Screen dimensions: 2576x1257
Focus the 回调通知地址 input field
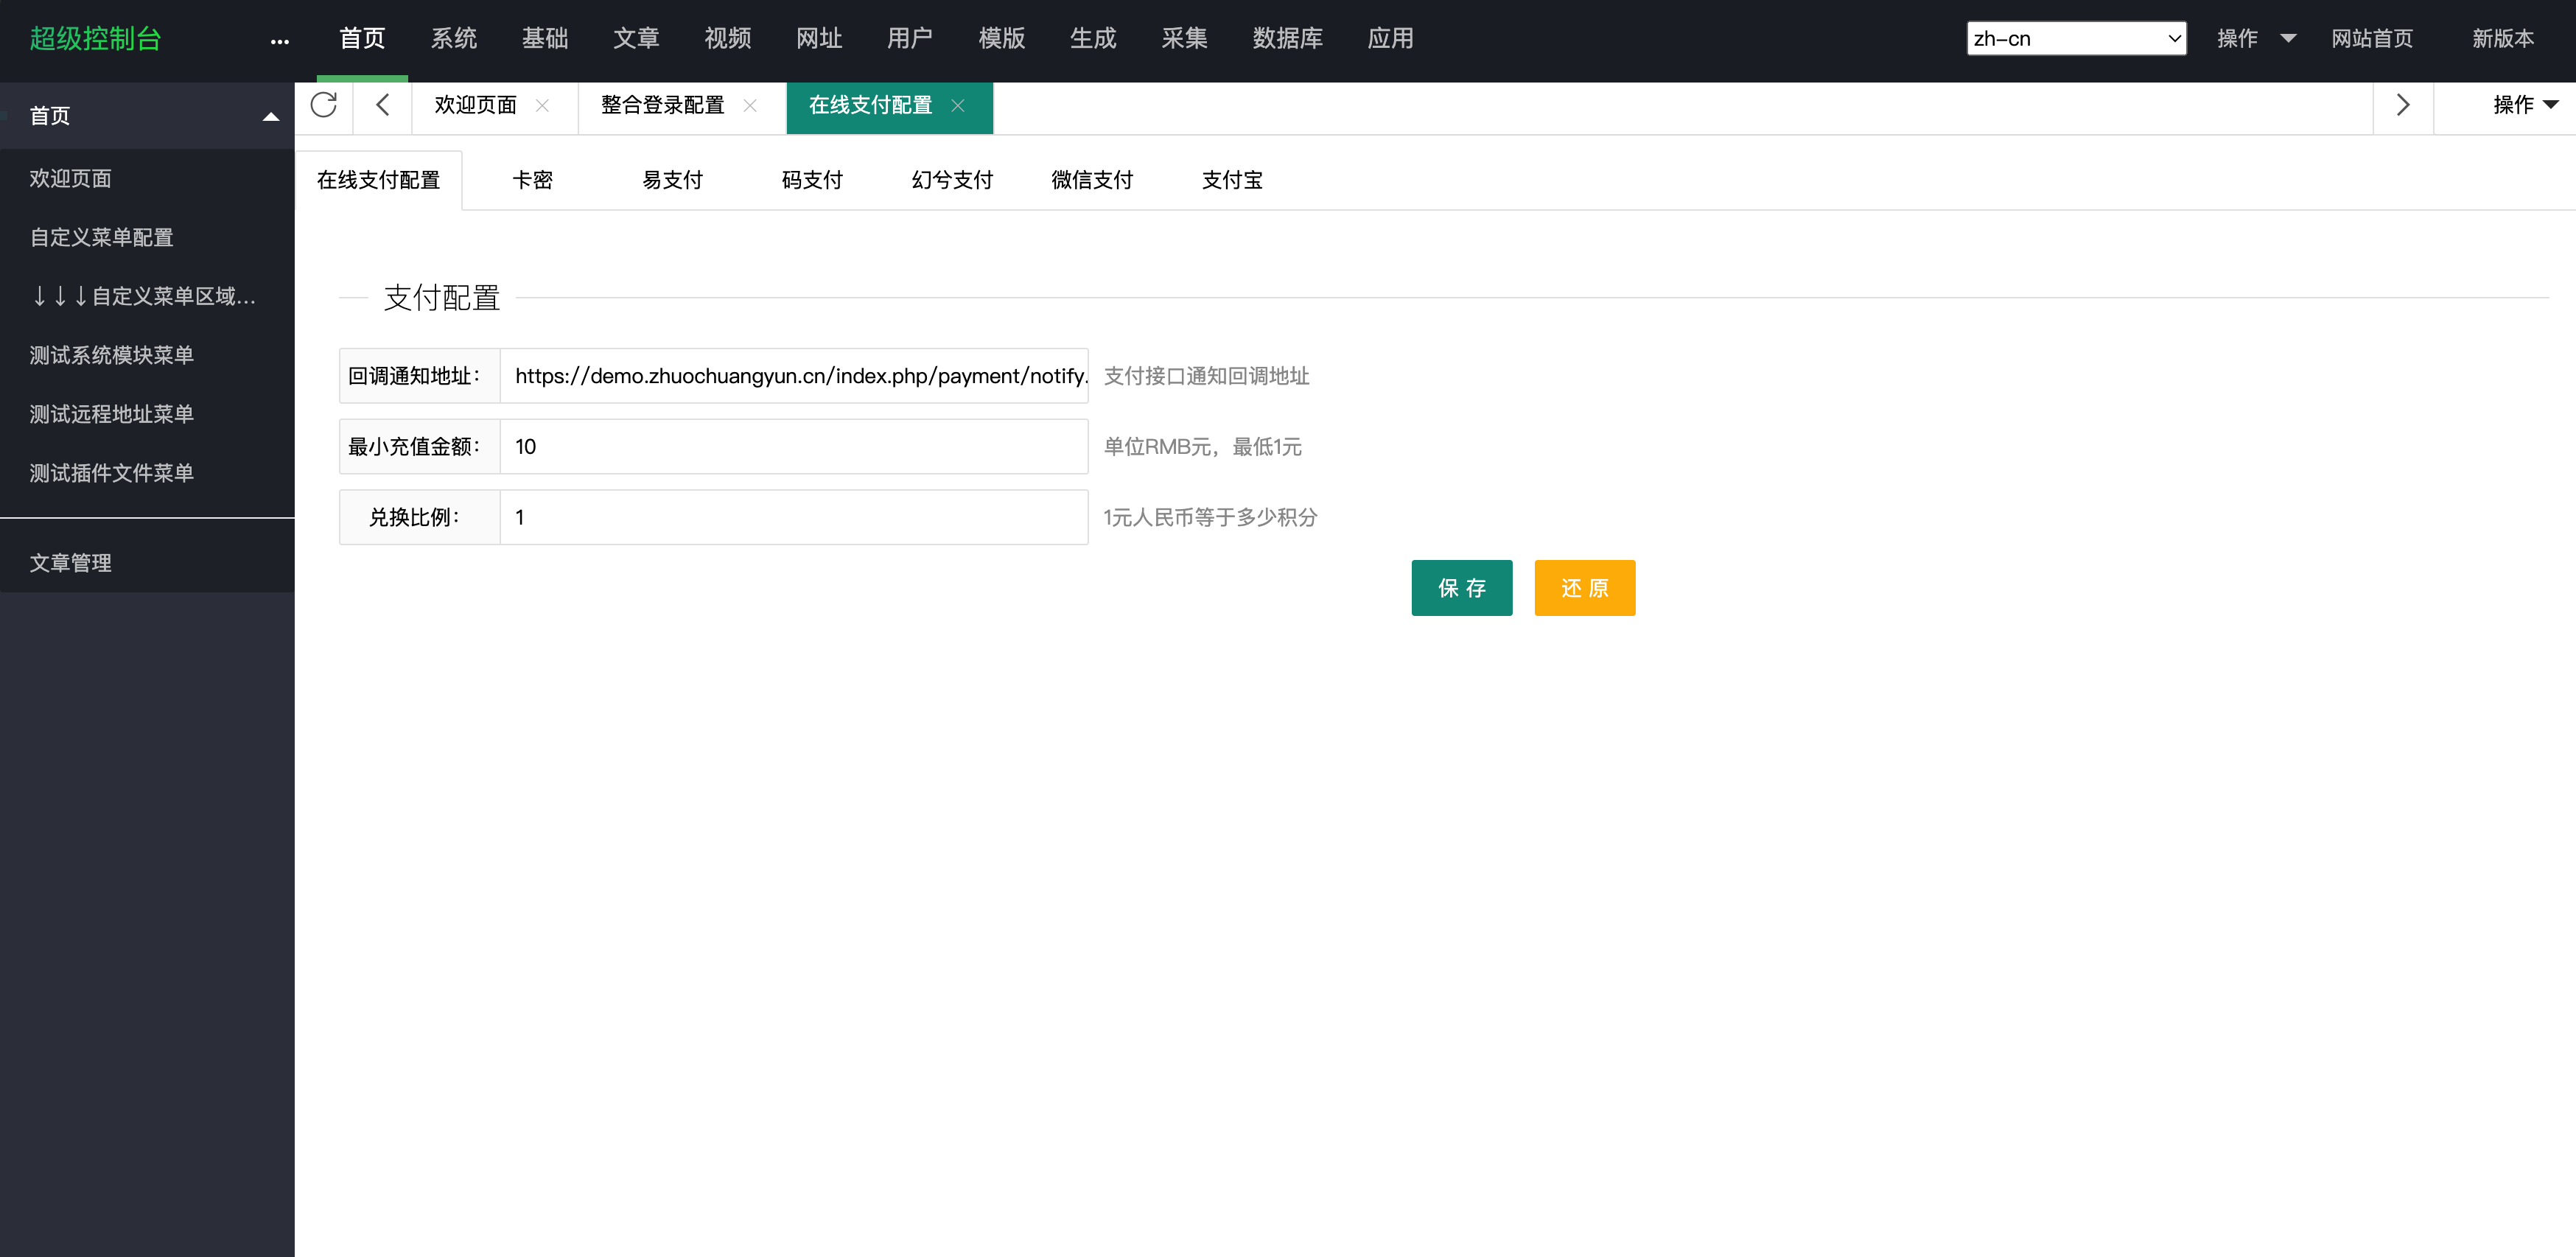pos(794,376)
